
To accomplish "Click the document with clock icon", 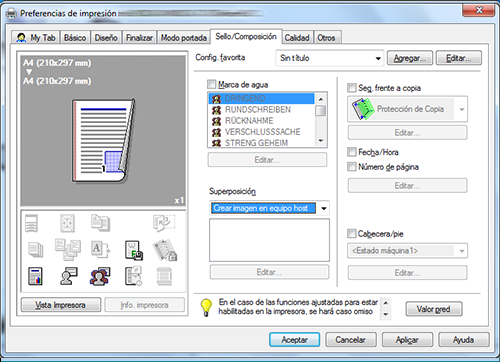I will pos(133,276).
